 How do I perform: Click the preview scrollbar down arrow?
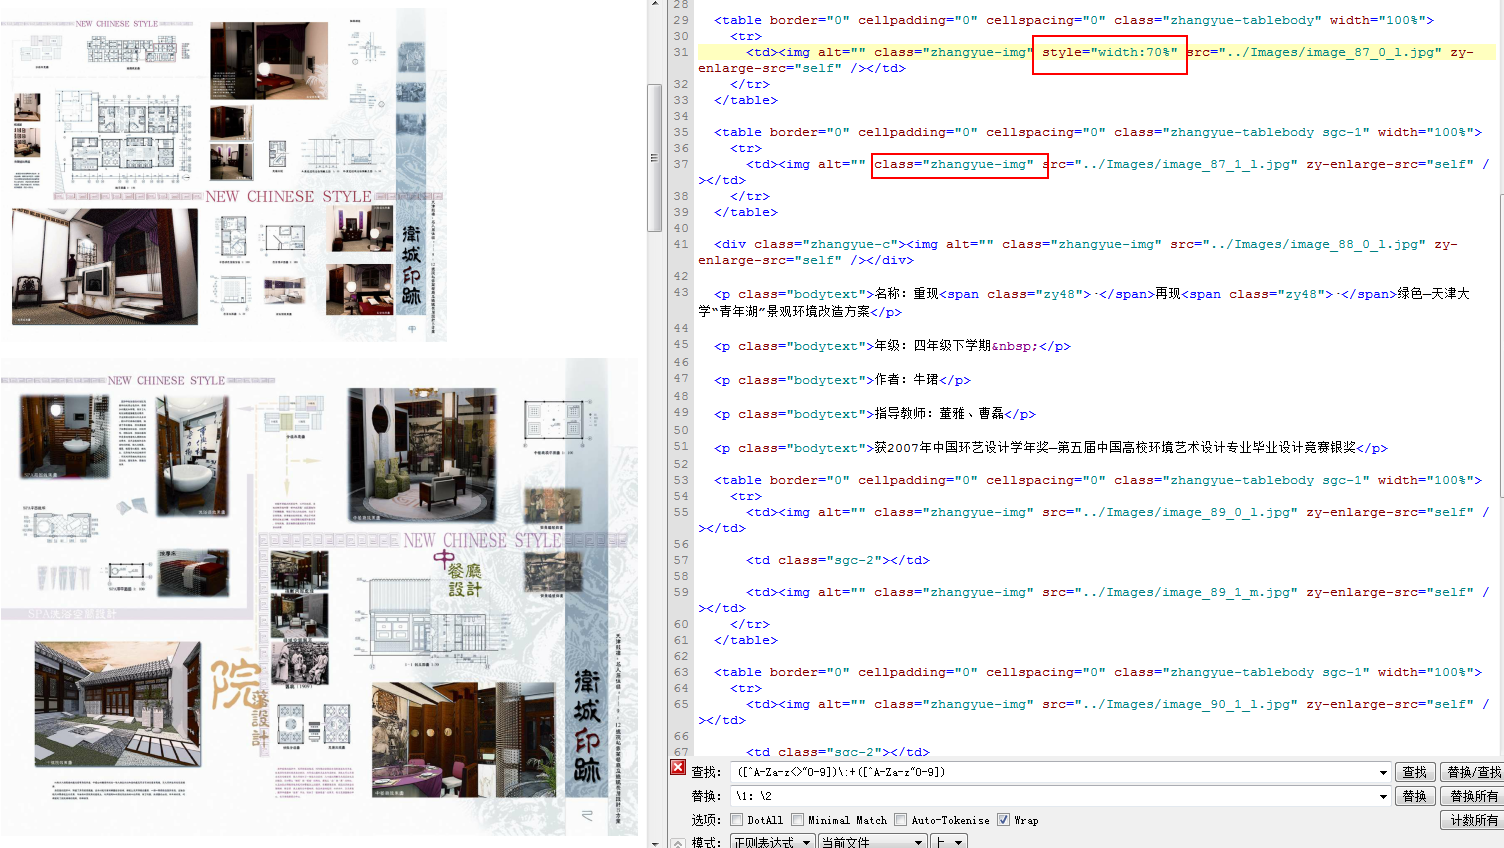tap(655, 842)
